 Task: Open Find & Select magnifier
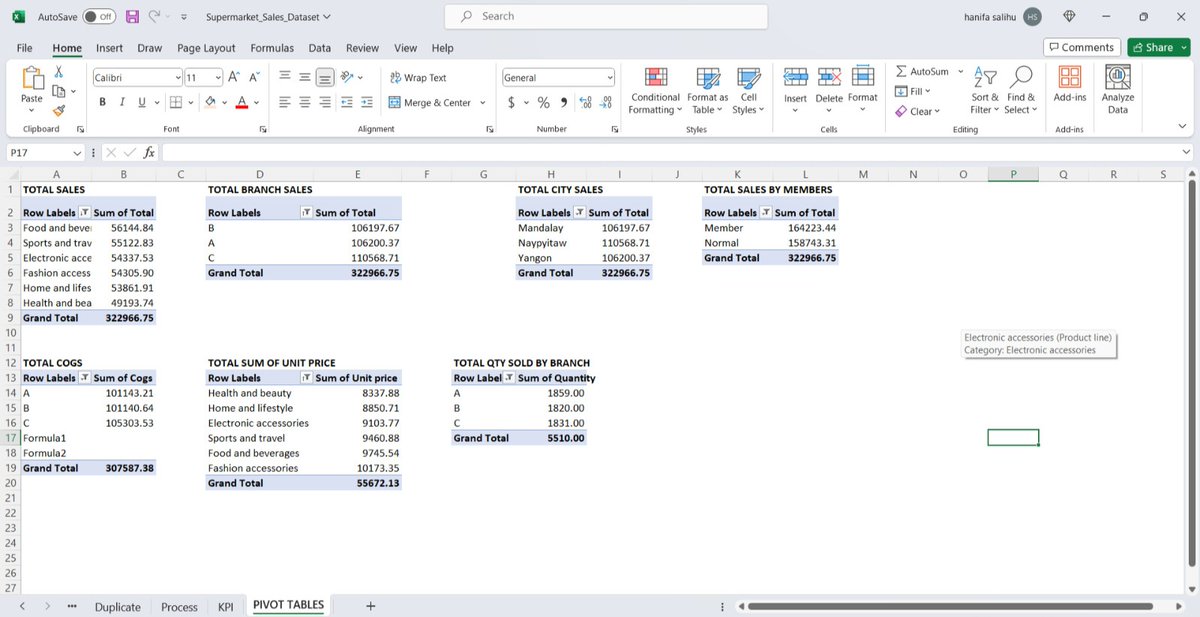(x=1021, y=91)
